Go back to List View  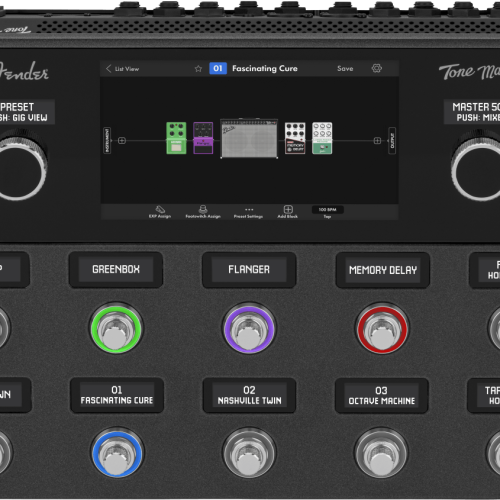(x=122, y=69)
